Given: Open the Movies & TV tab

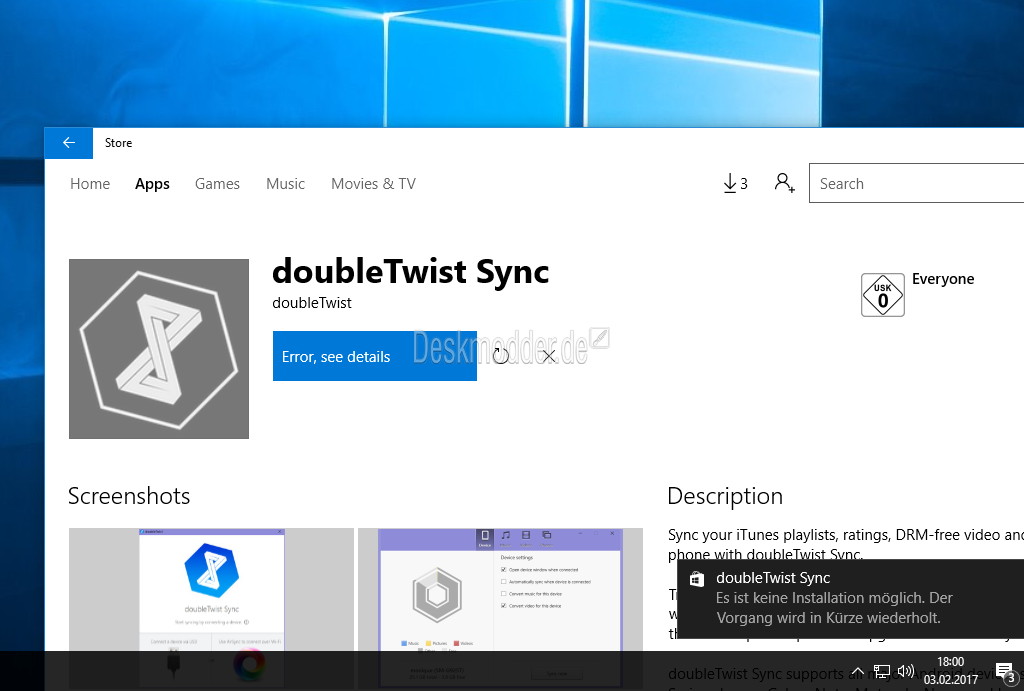Looking at the screenshot, I should (374, 184).
